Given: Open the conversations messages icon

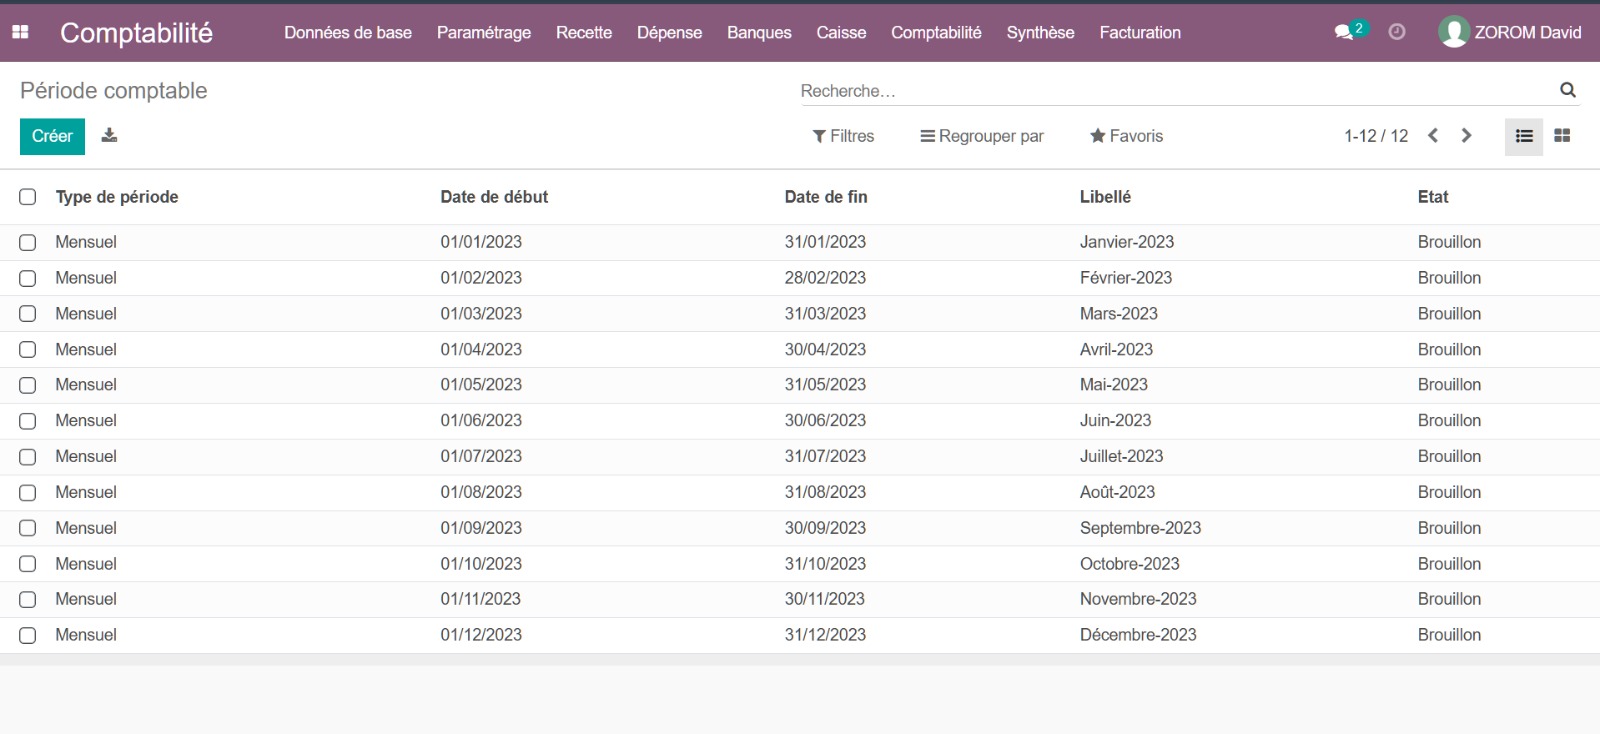Looking at the screenshot, I should tap(1344, 32).
